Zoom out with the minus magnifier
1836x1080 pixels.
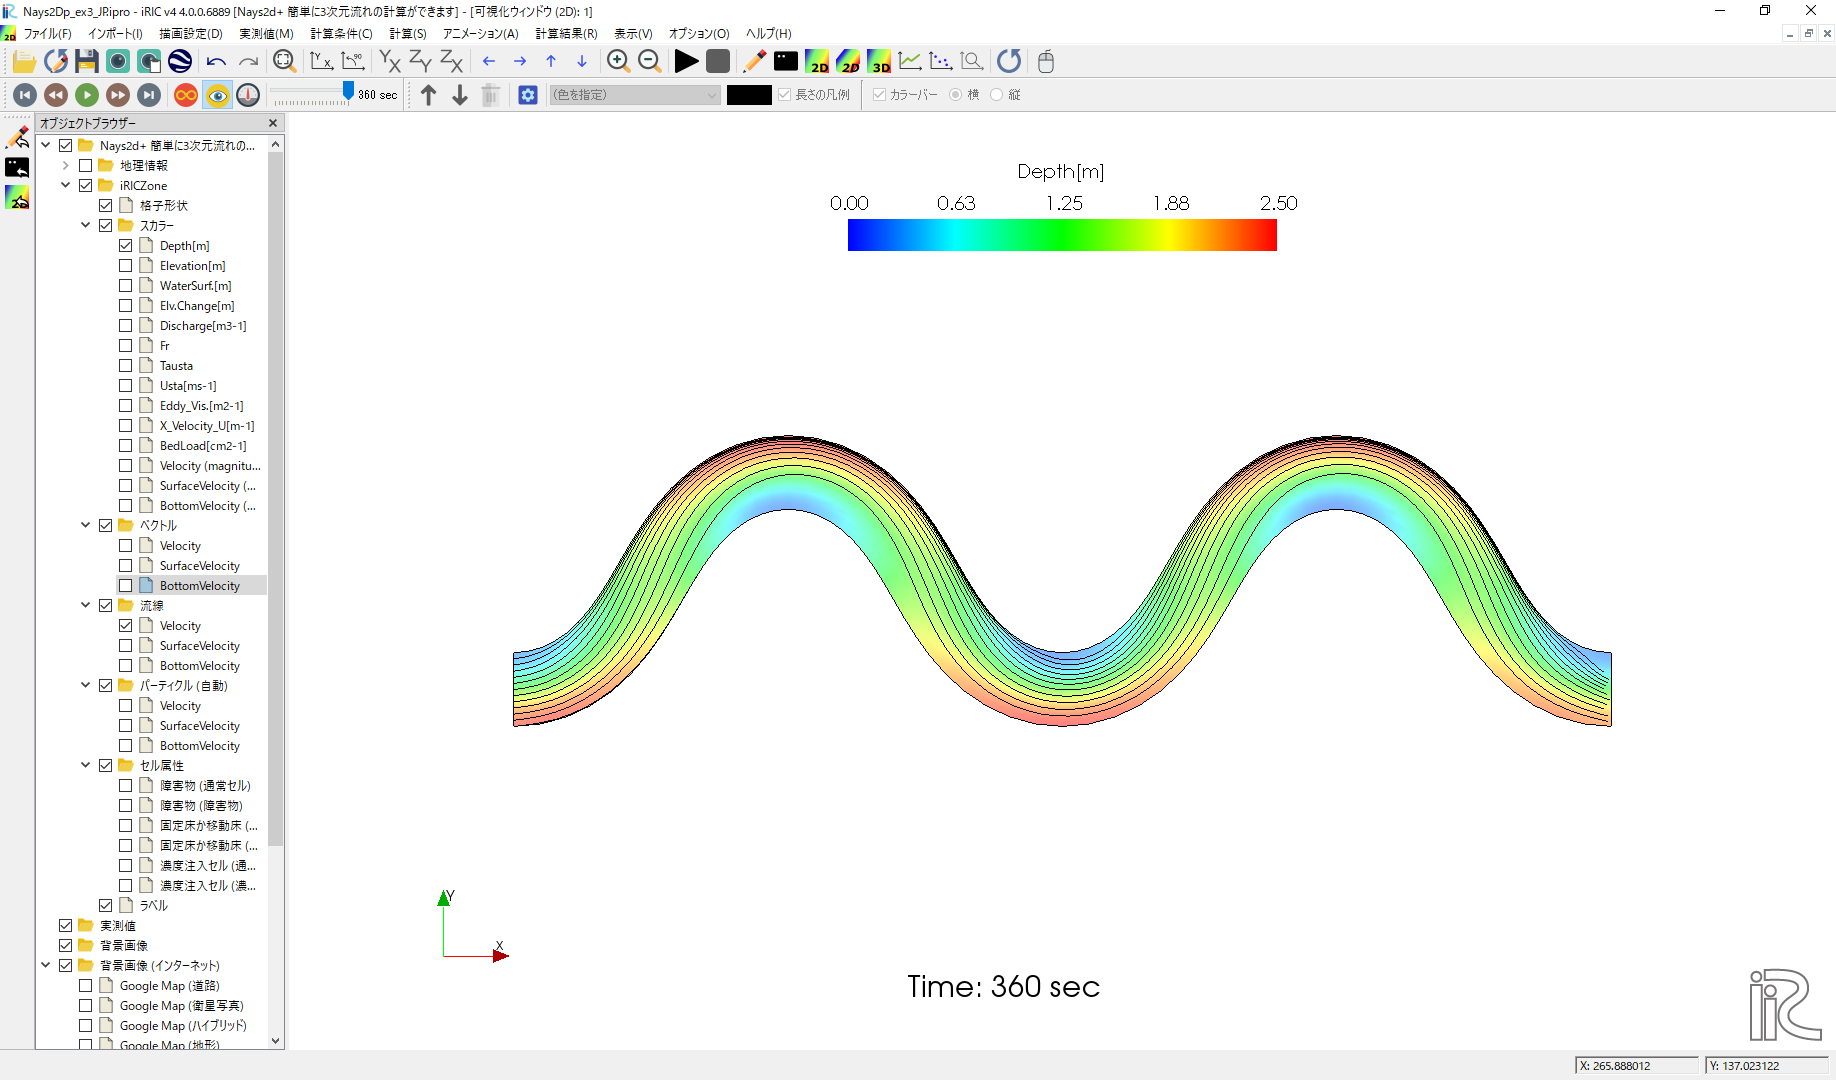649,62
